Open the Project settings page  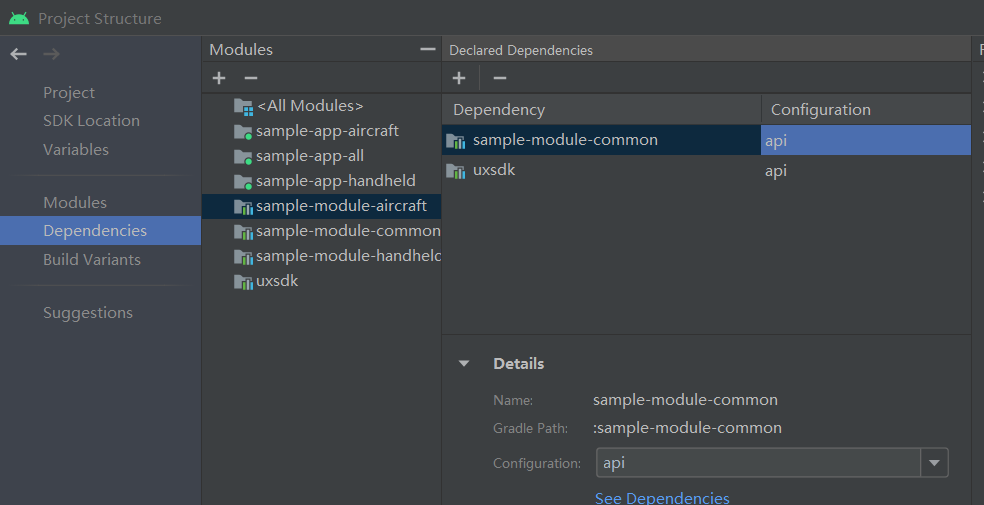(69, 93)
